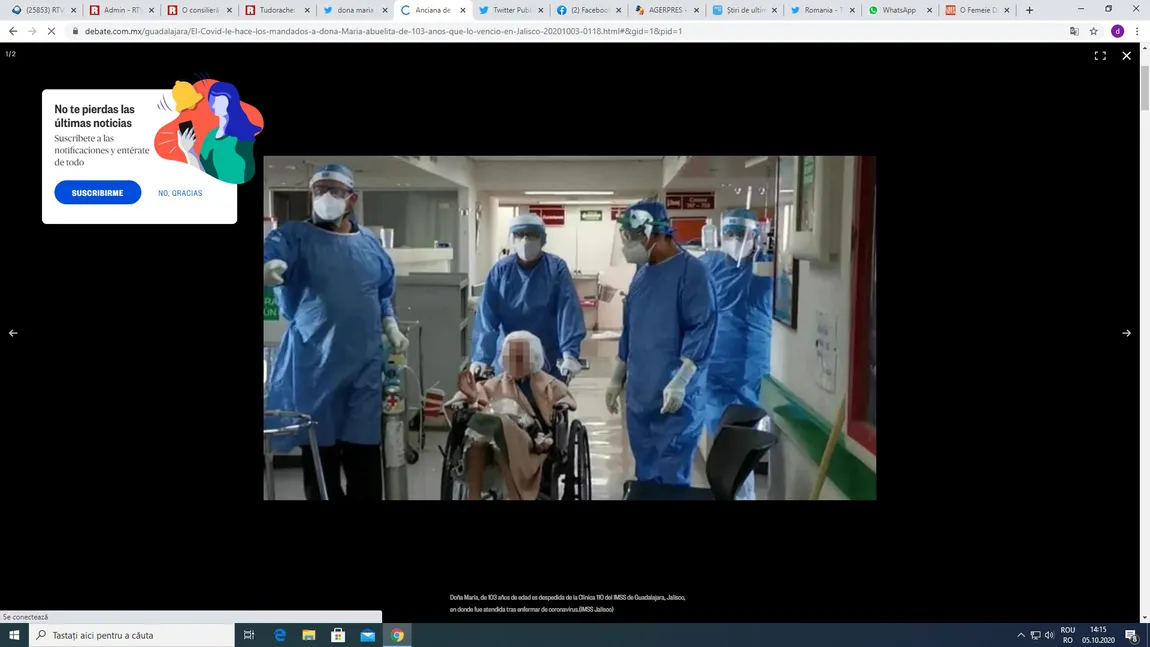1150x647 pixels.
Task: Go to the next gallery photo arrow
Action: (1127, 333)
